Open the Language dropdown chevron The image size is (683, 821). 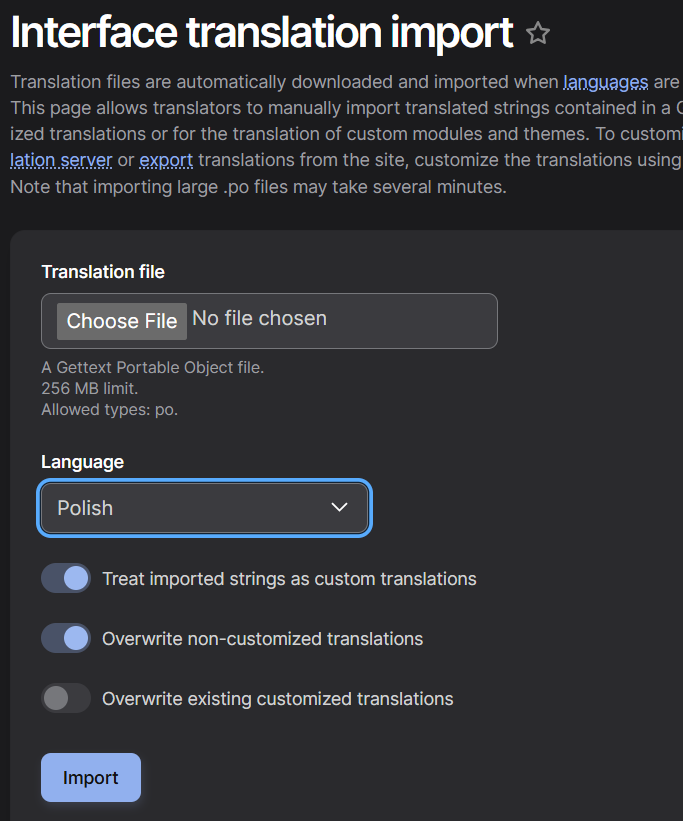(x=338, y=507)
